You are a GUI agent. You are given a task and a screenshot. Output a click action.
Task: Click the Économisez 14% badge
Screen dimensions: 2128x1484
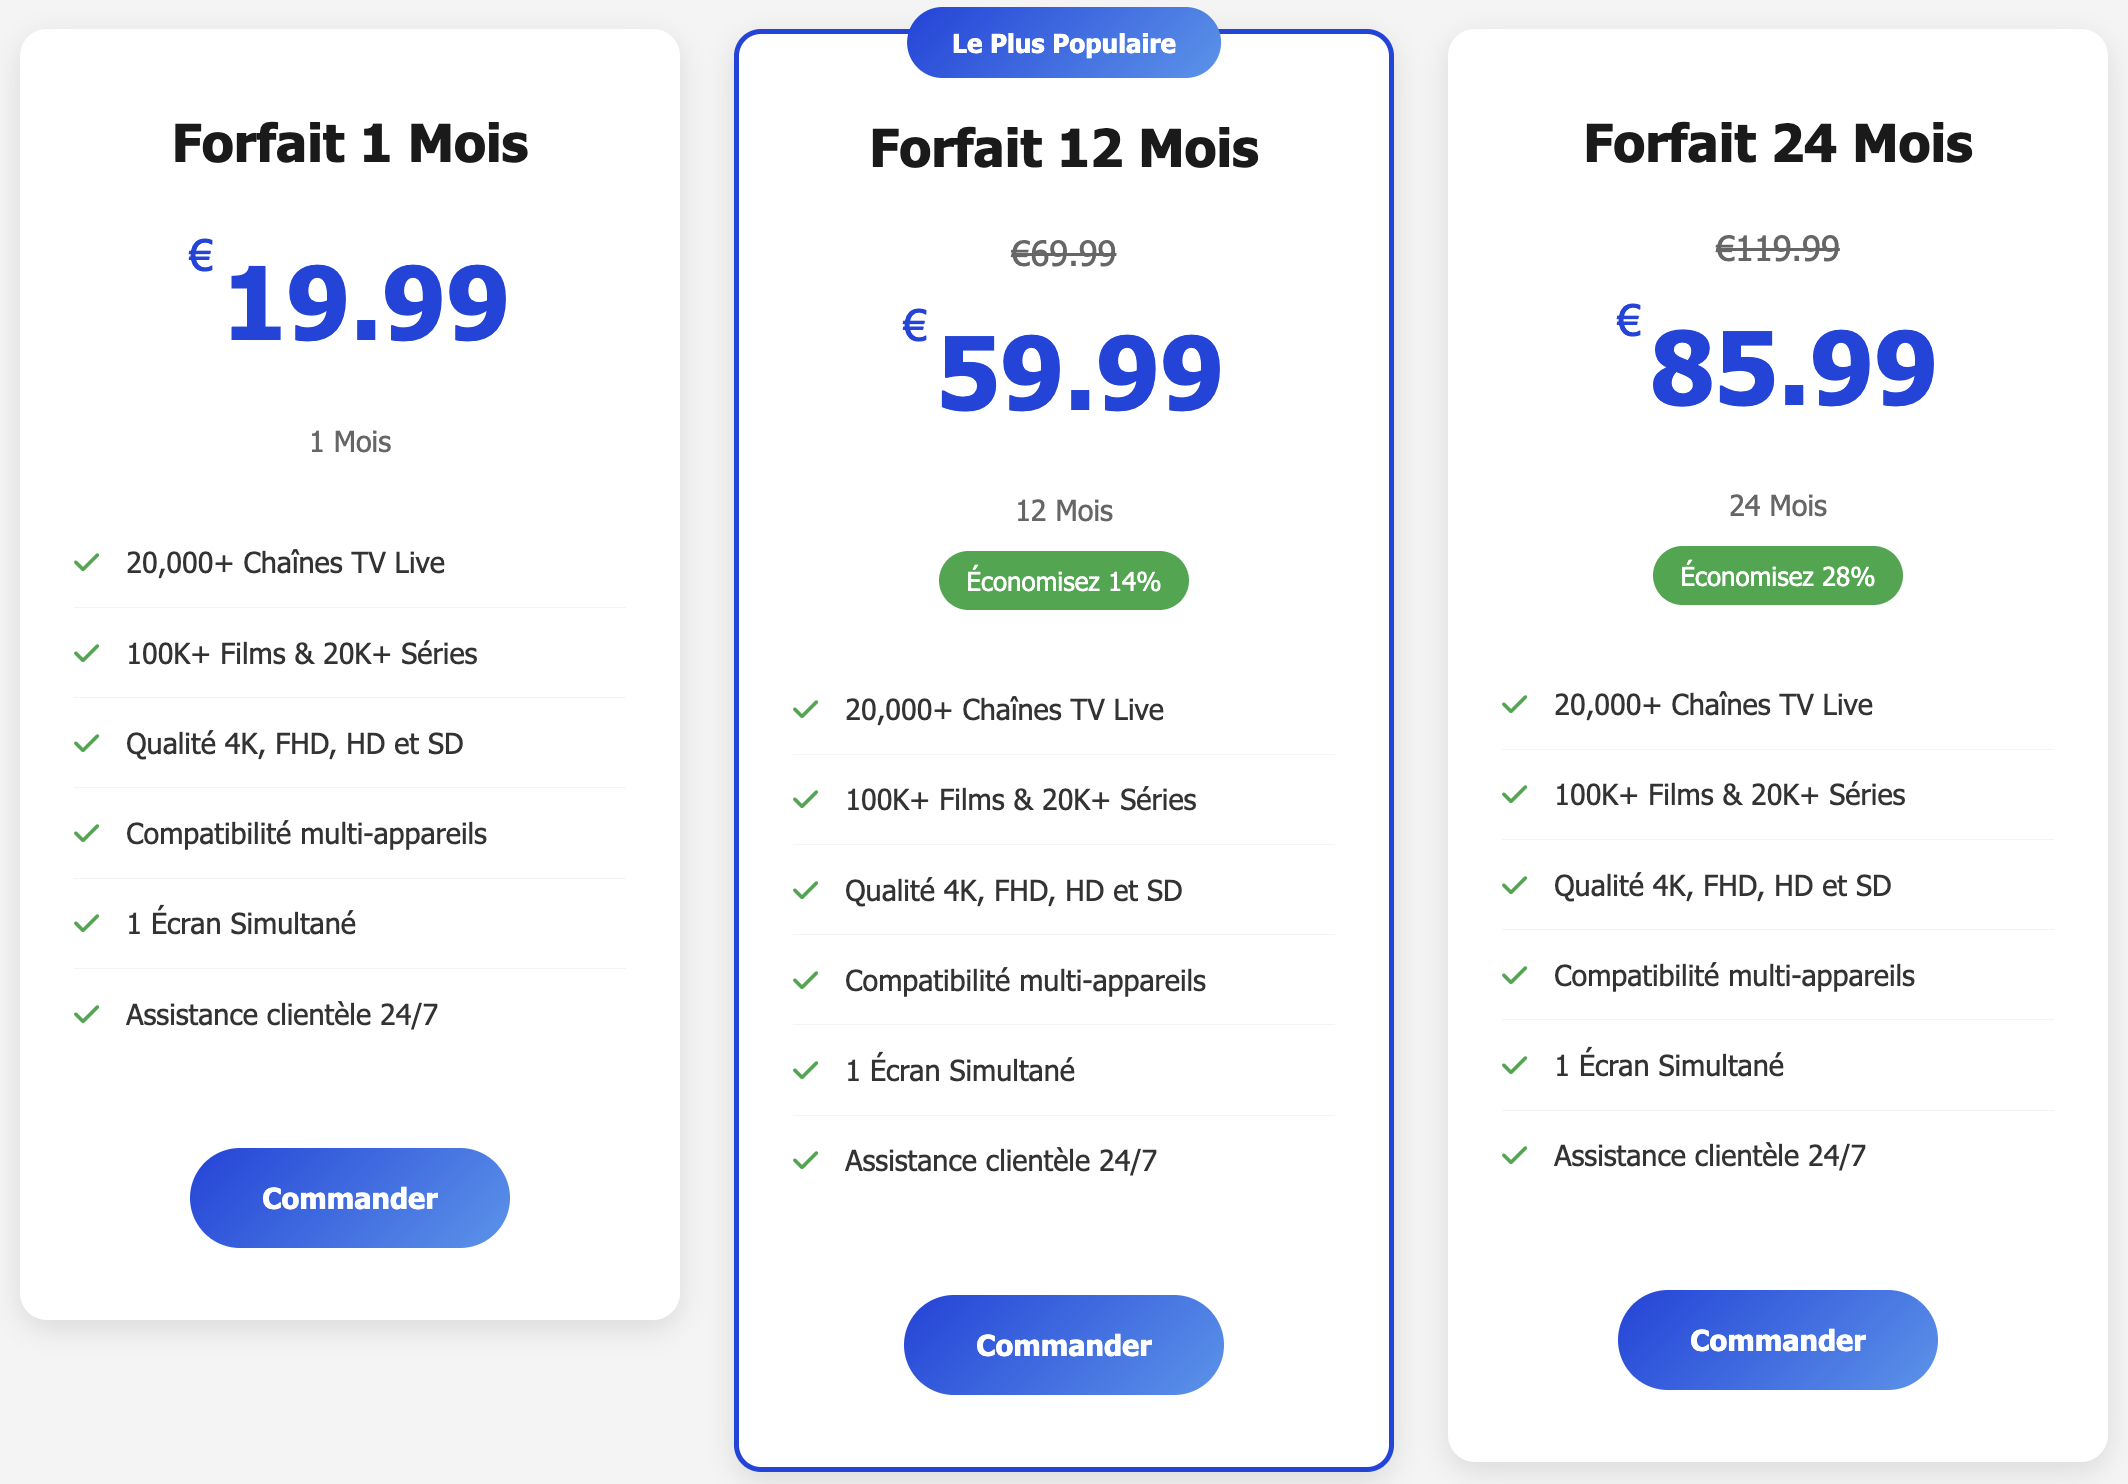pos(1063,580)
